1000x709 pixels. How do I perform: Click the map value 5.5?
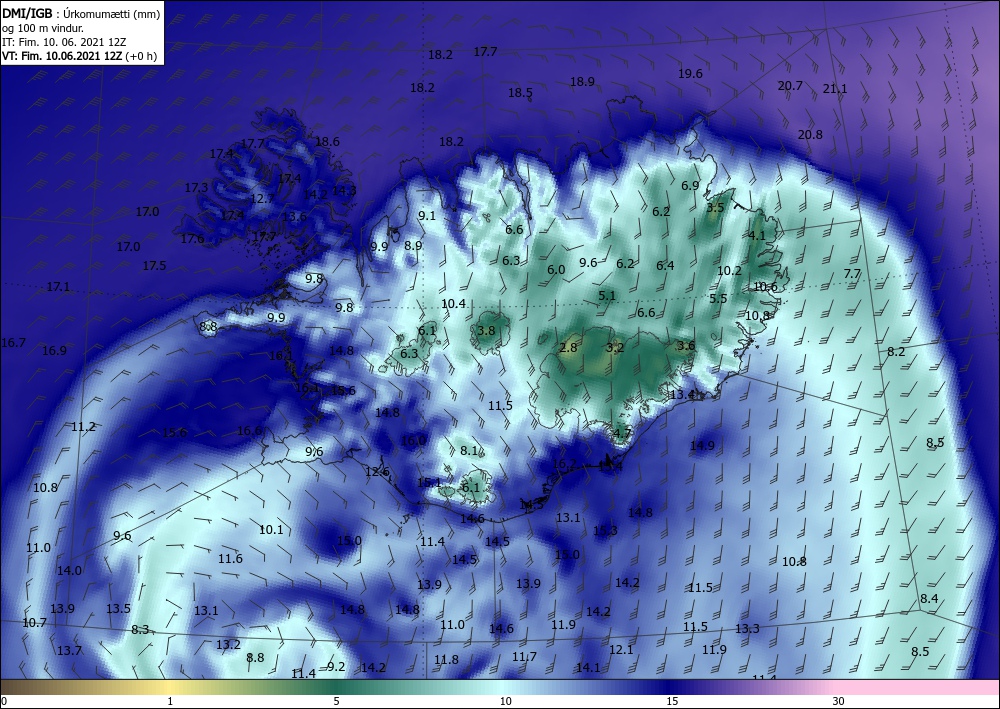point(718,298)
